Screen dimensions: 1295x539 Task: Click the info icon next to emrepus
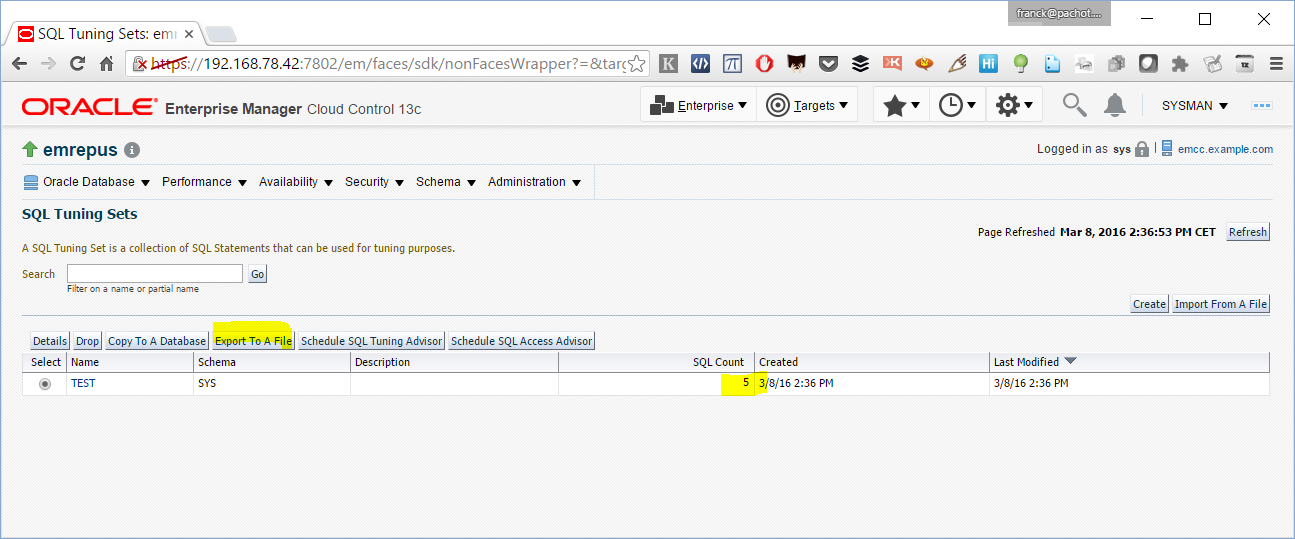coord(132,150)
